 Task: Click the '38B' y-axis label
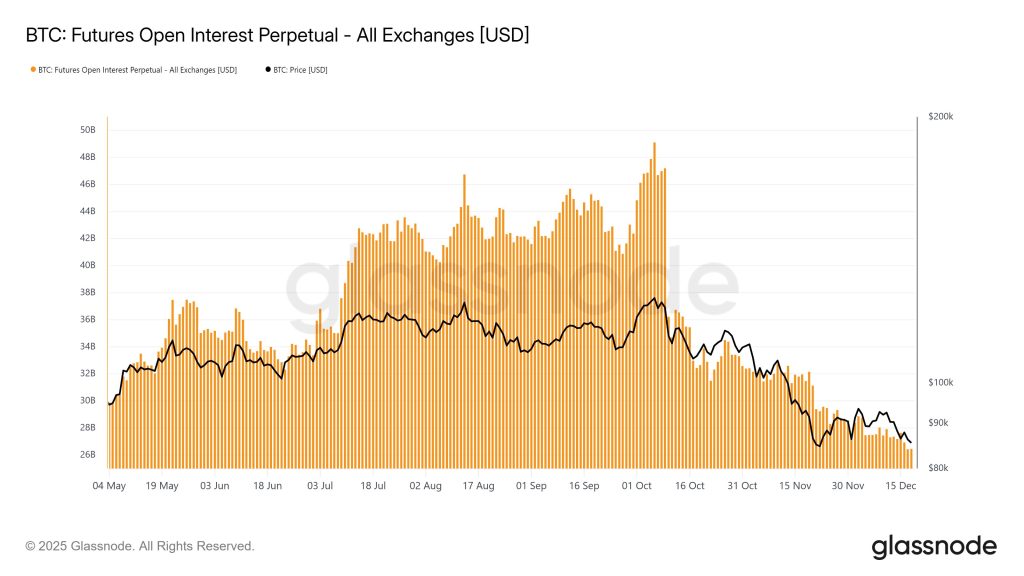(x=87, y=293)
